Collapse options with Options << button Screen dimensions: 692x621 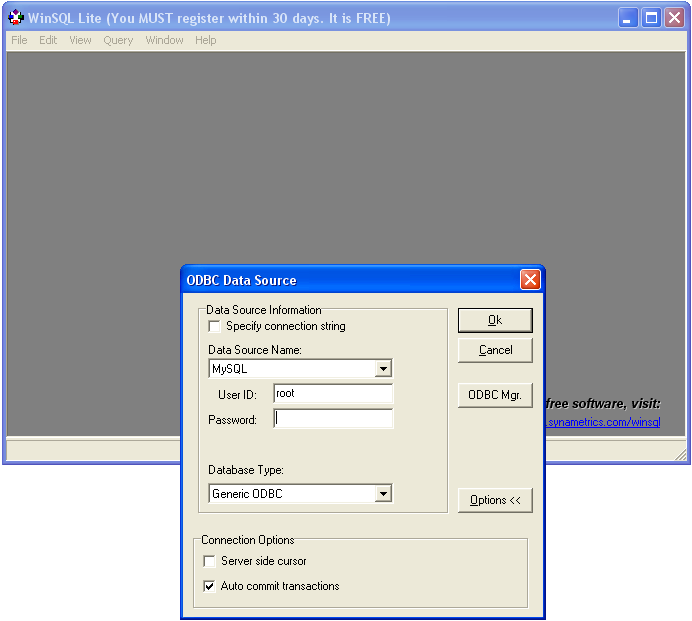point(495,500)
